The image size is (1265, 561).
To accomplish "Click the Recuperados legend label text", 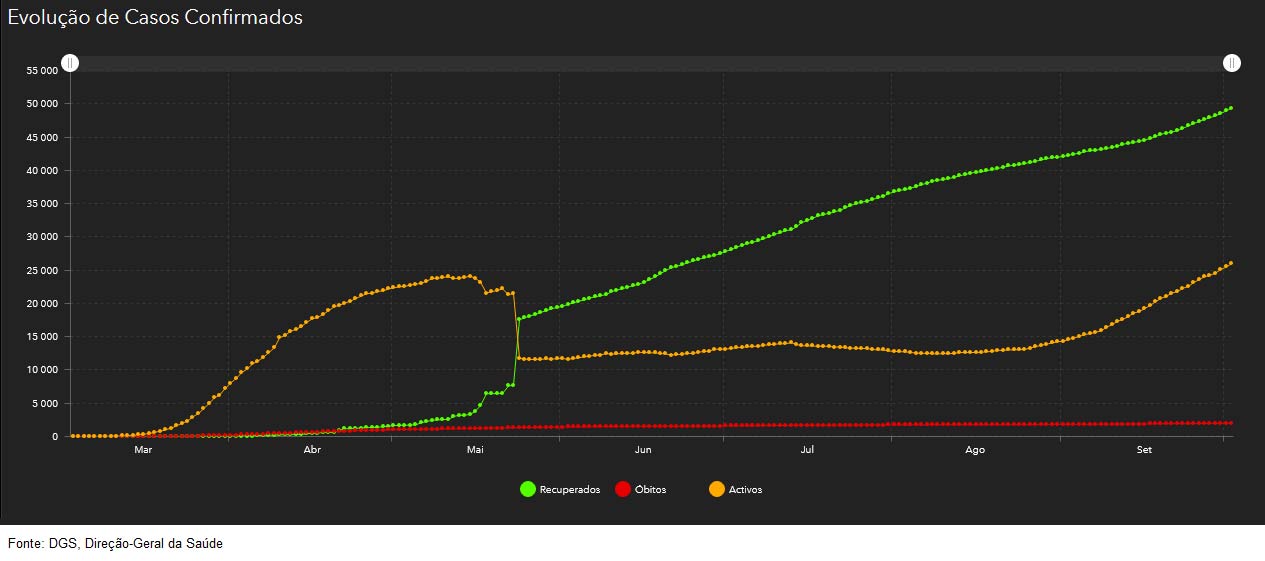I will click(x=570, y=490).
